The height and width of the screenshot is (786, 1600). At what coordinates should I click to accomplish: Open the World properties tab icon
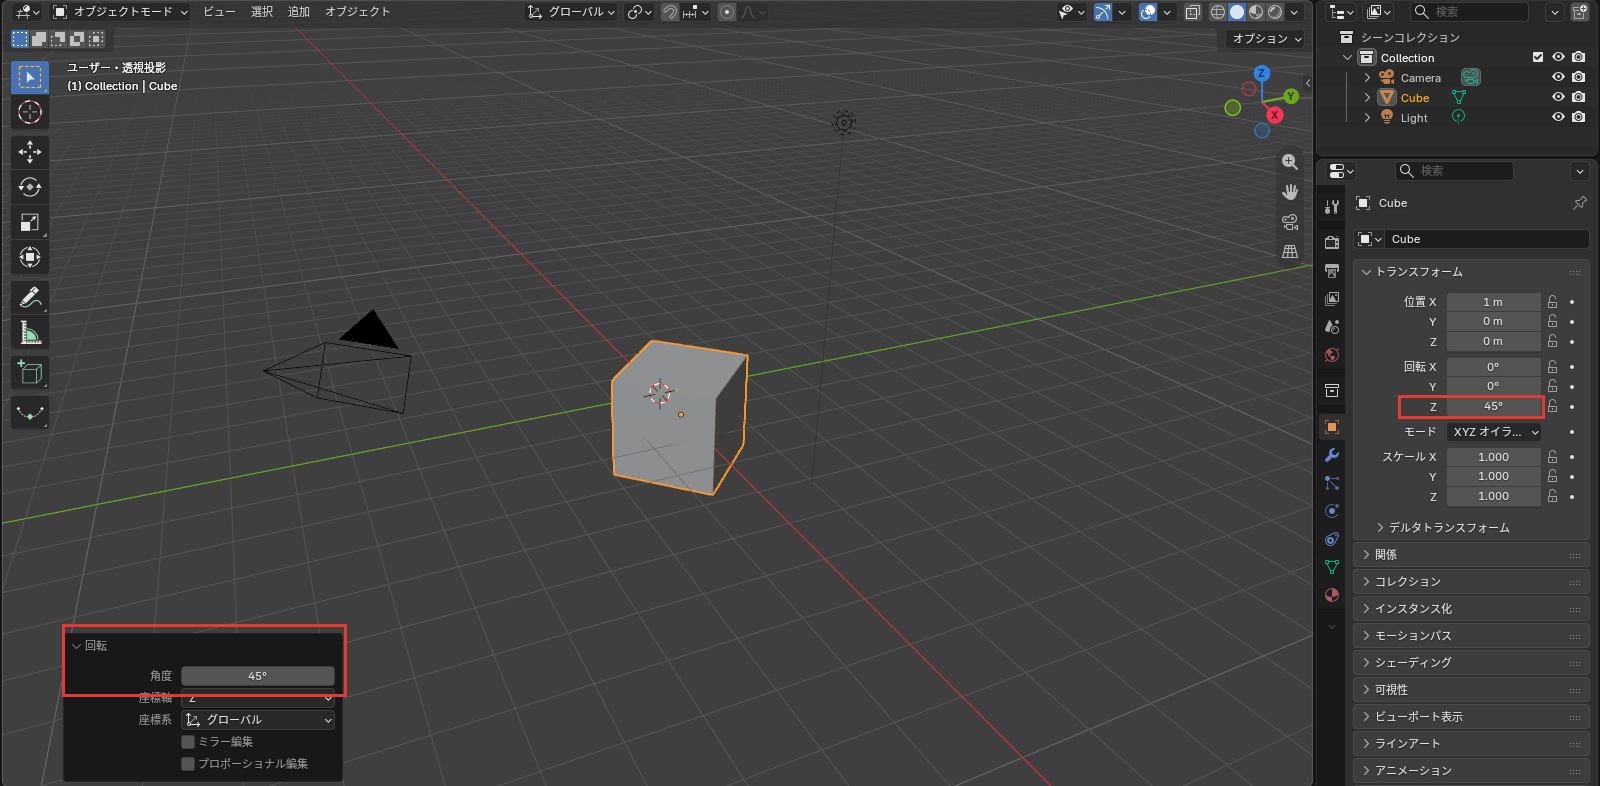click(1332, 355)
